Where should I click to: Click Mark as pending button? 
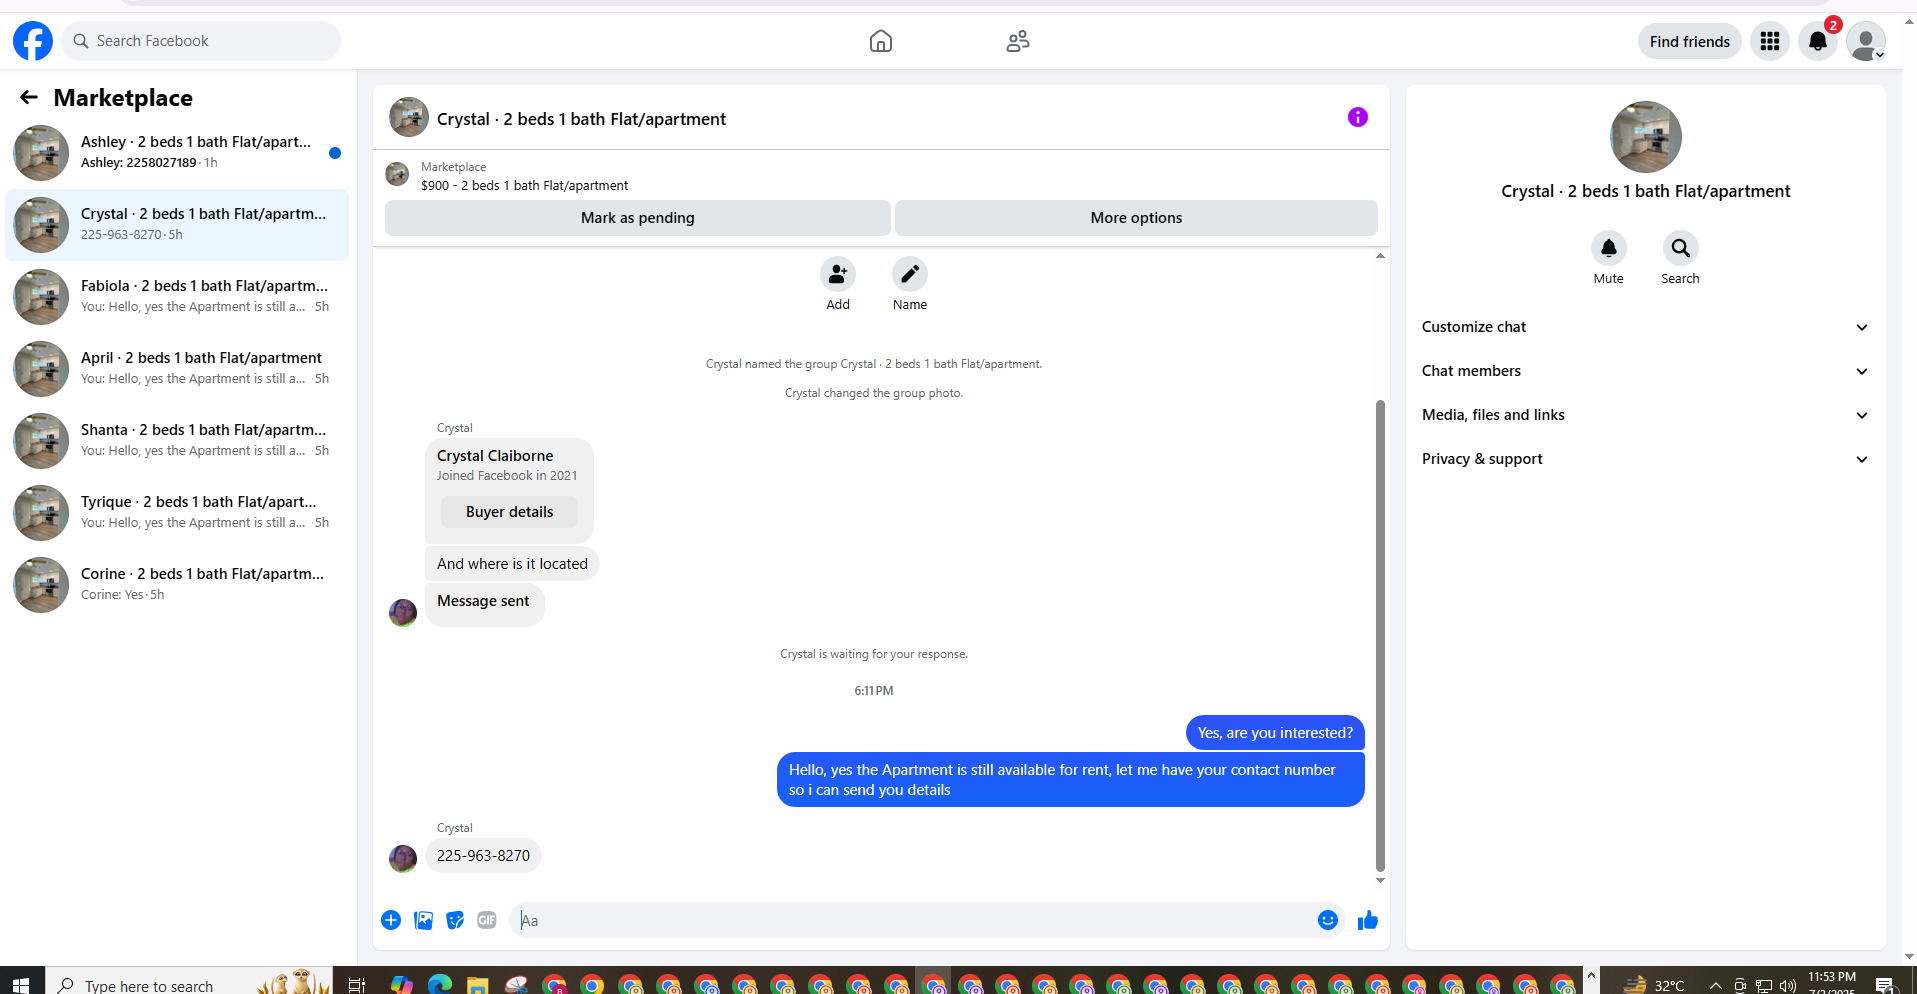point(638,218)
